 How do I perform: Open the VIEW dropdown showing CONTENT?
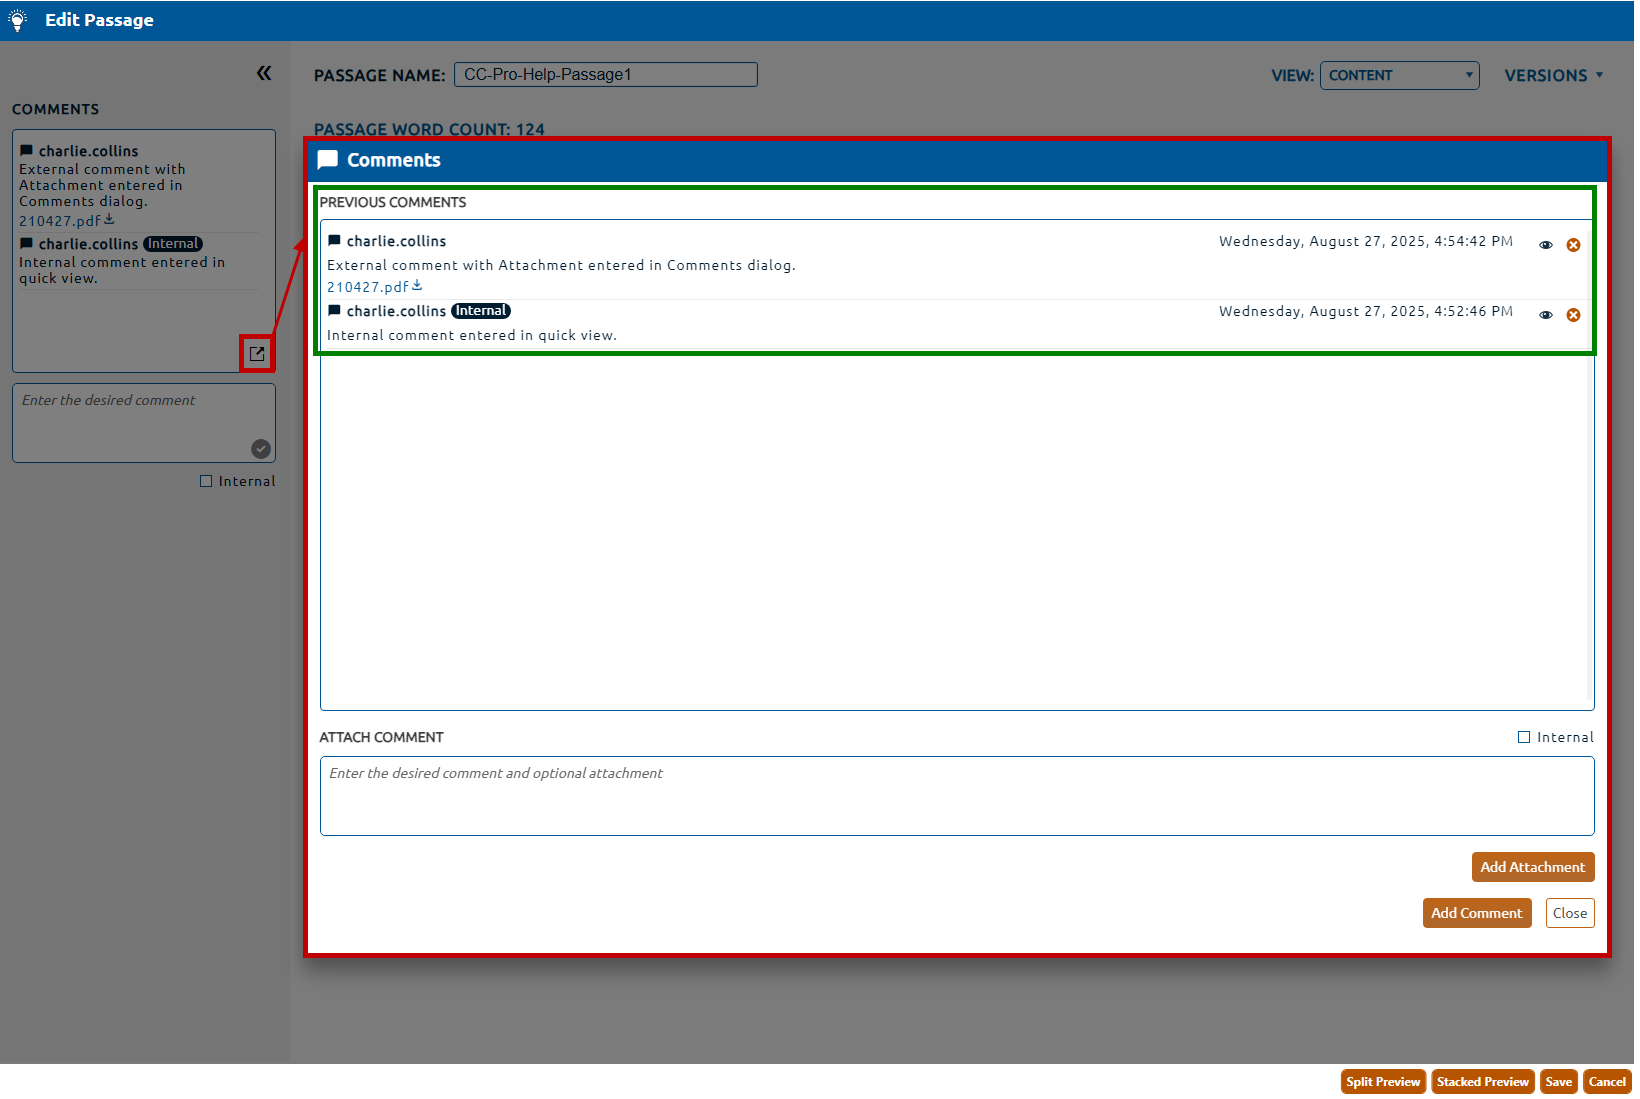pyautogui.click(x=1398, y=76)
